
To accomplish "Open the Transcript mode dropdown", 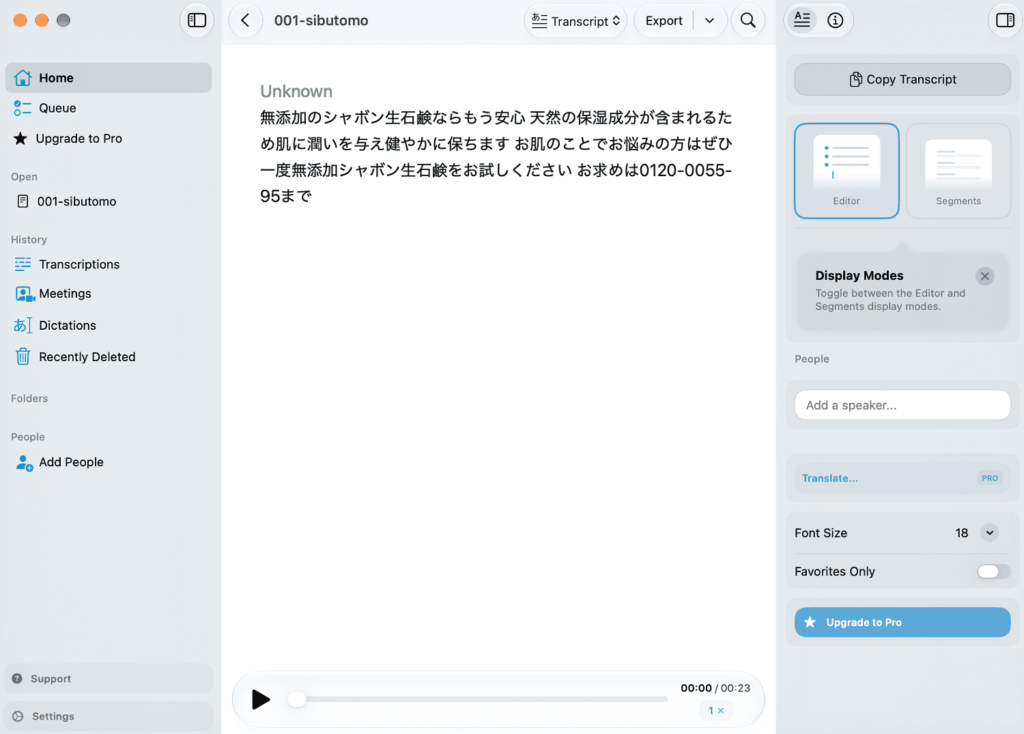I will 575,21.
